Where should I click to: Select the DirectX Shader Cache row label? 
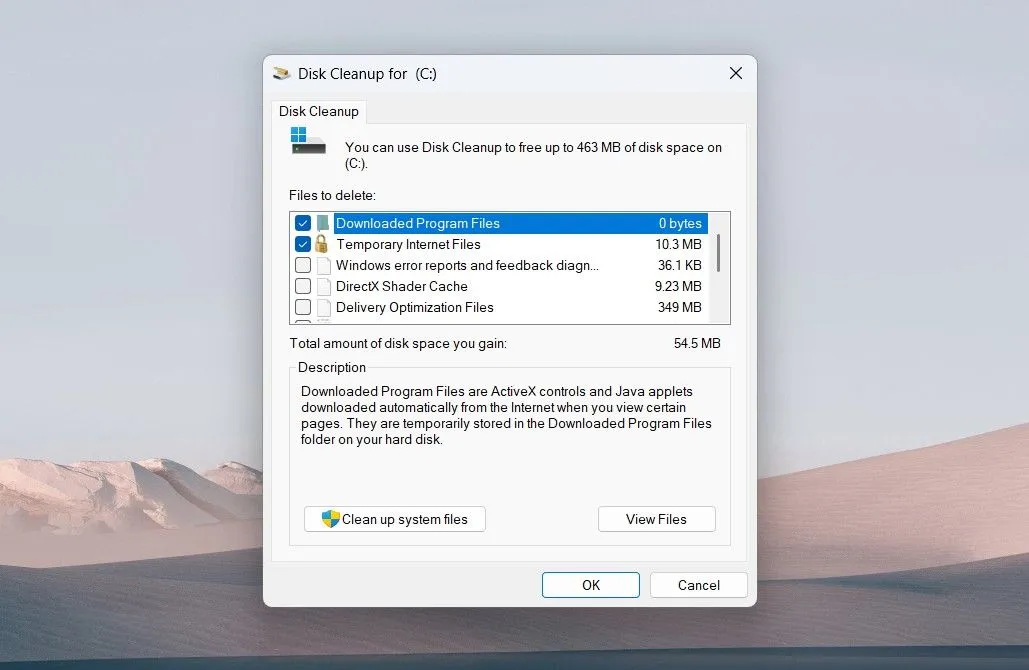402,286
